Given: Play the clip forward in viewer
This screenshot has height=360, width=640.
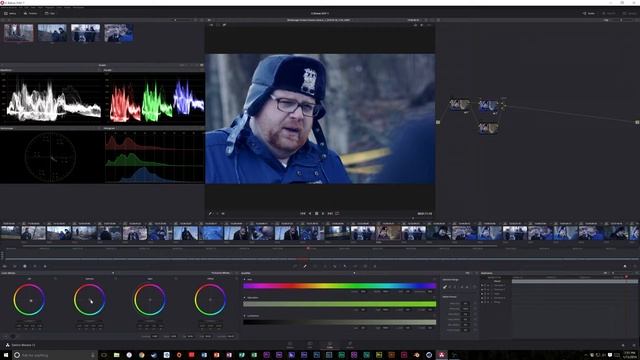Looking at the screenshot, I should [x=323, y=213].
